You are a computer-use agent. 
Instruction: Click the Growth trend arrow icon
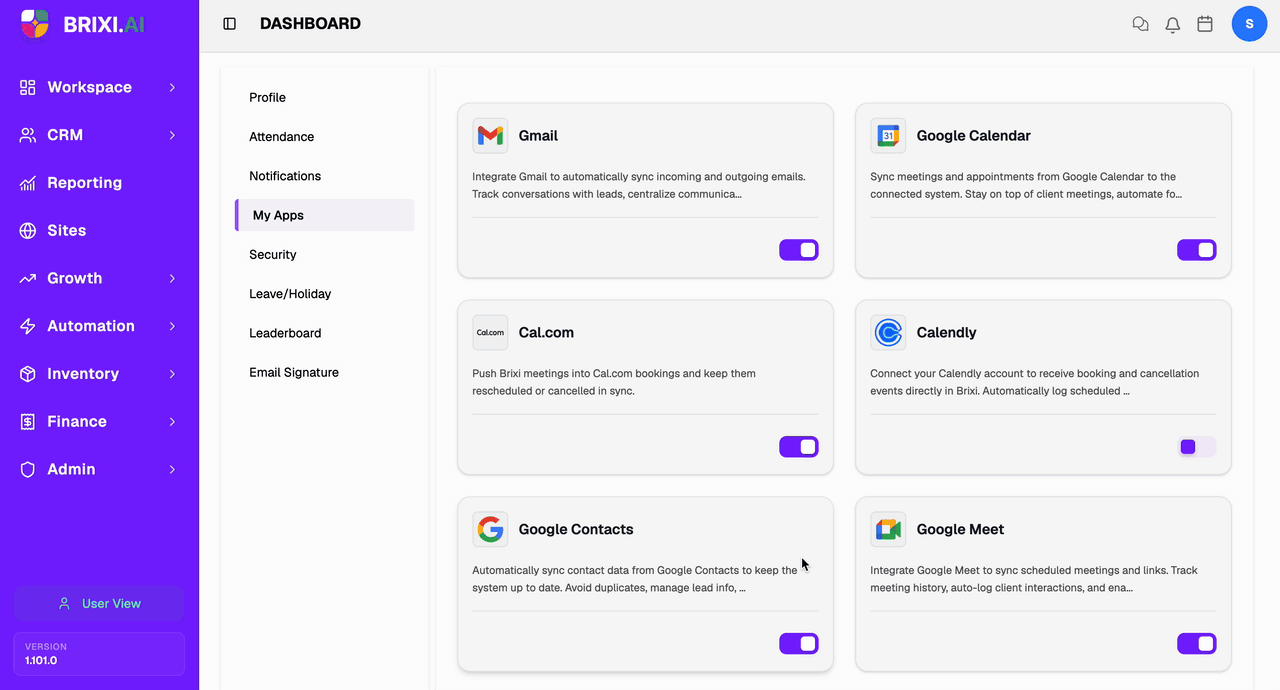(x=28, y=278)
